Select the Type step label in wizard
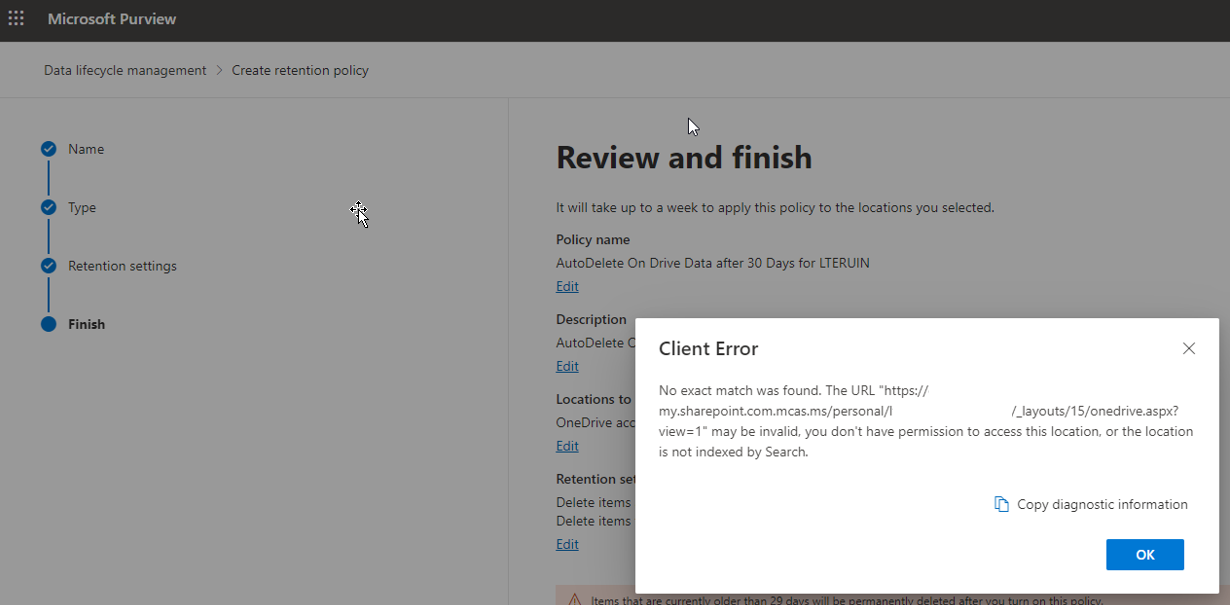This screenshot has width=1230, height=605. coord(82,208)
